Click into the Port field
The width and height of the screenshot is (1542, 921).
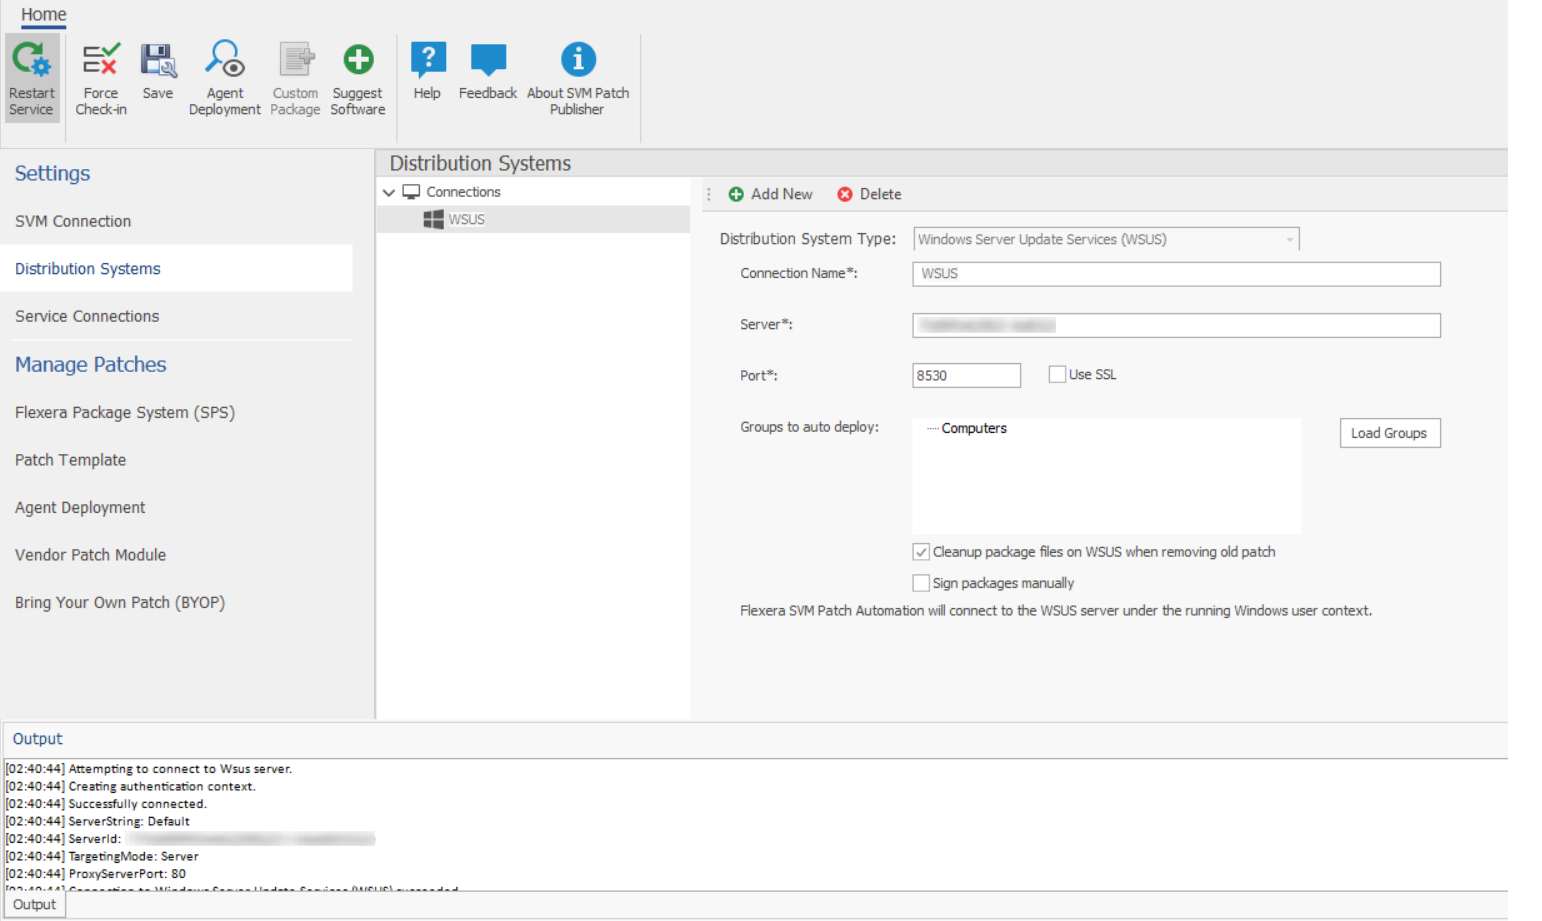(966, 375)
